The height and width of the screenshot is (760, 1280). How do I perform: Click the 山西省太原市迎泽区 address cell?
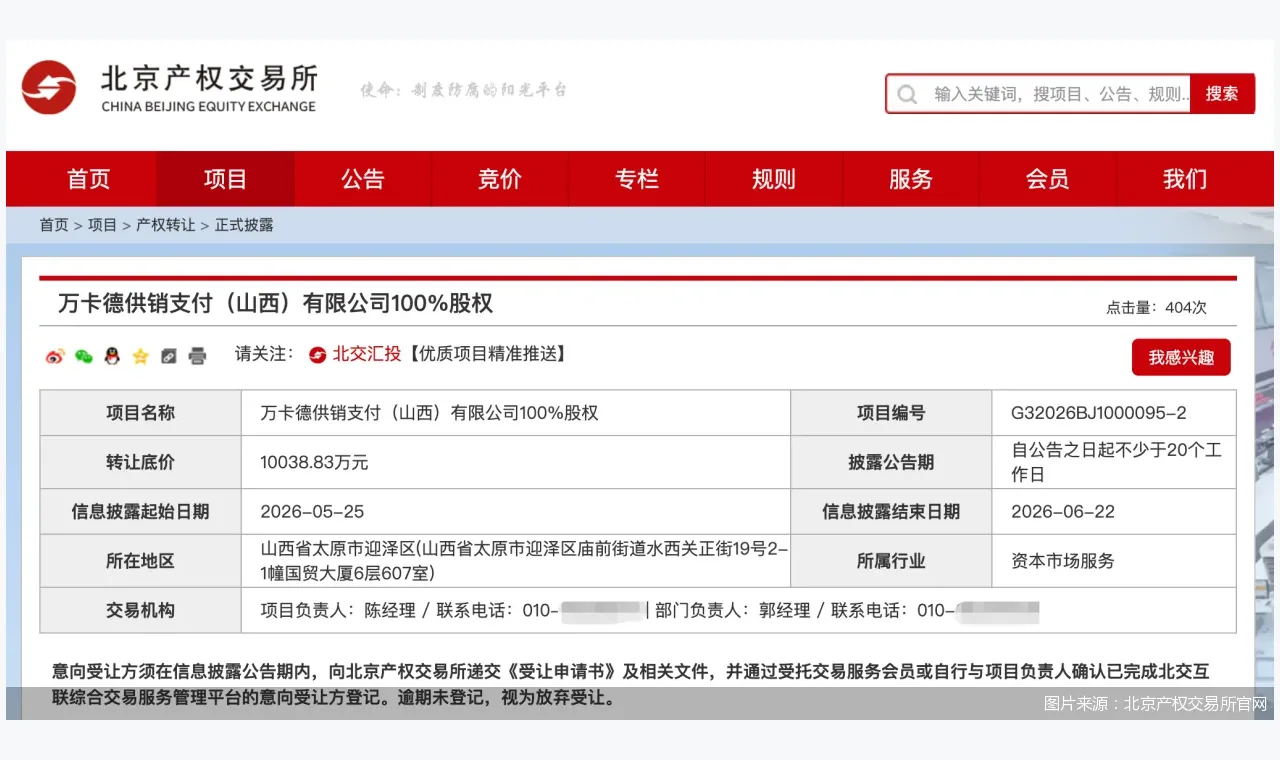[x=516, y=561]
